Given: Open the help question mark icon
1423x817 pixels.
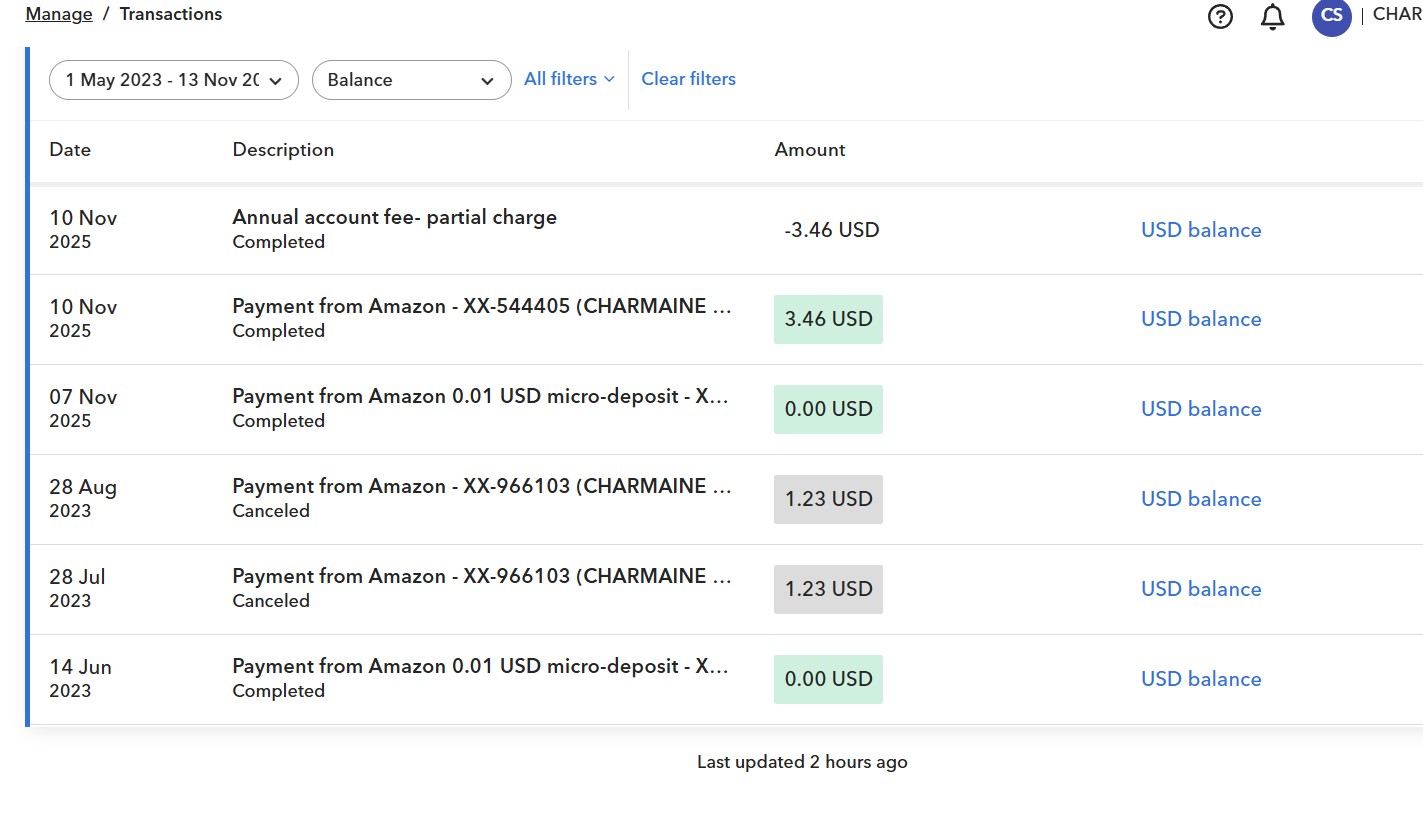Looking at the screenshot, I should click(x=1220, y=17).
